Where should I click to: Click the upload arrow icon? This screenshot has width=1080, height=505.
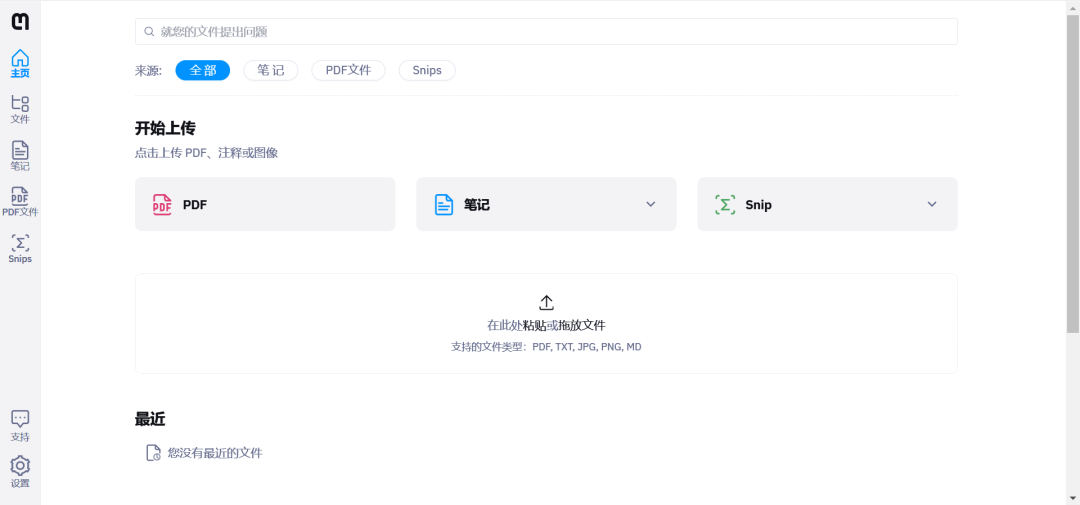pos(546,302)
